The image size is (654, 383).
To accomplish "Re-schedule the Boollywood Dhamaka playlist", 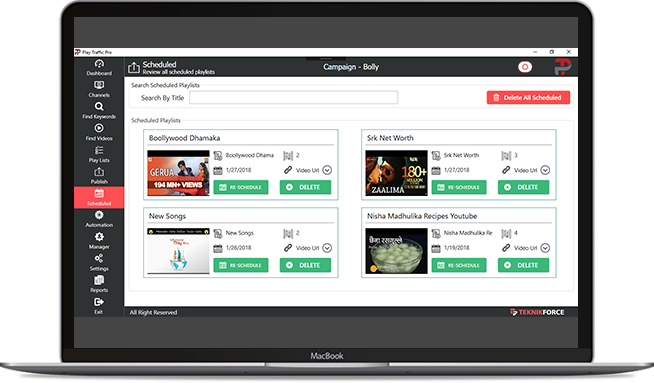I will tap(241, 187).
